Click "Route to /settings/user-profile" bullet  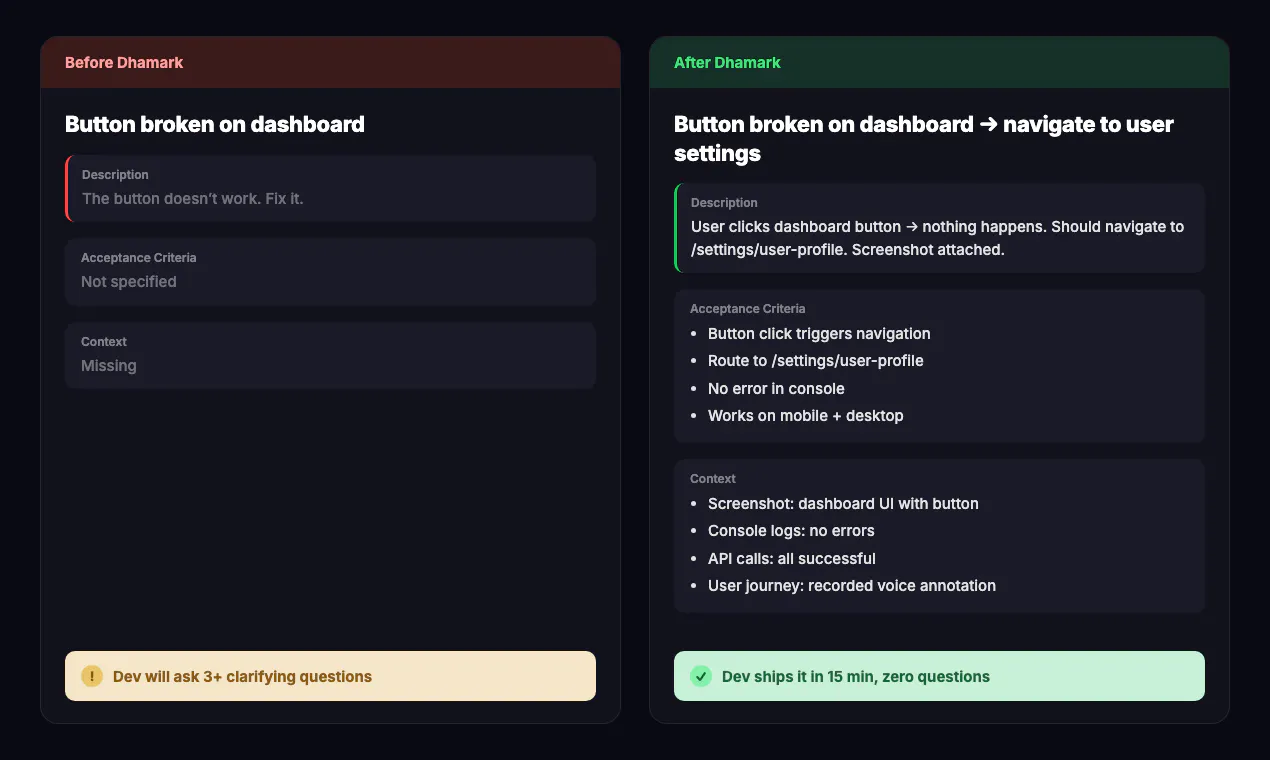pyautogui.click(x=816, y=360)
